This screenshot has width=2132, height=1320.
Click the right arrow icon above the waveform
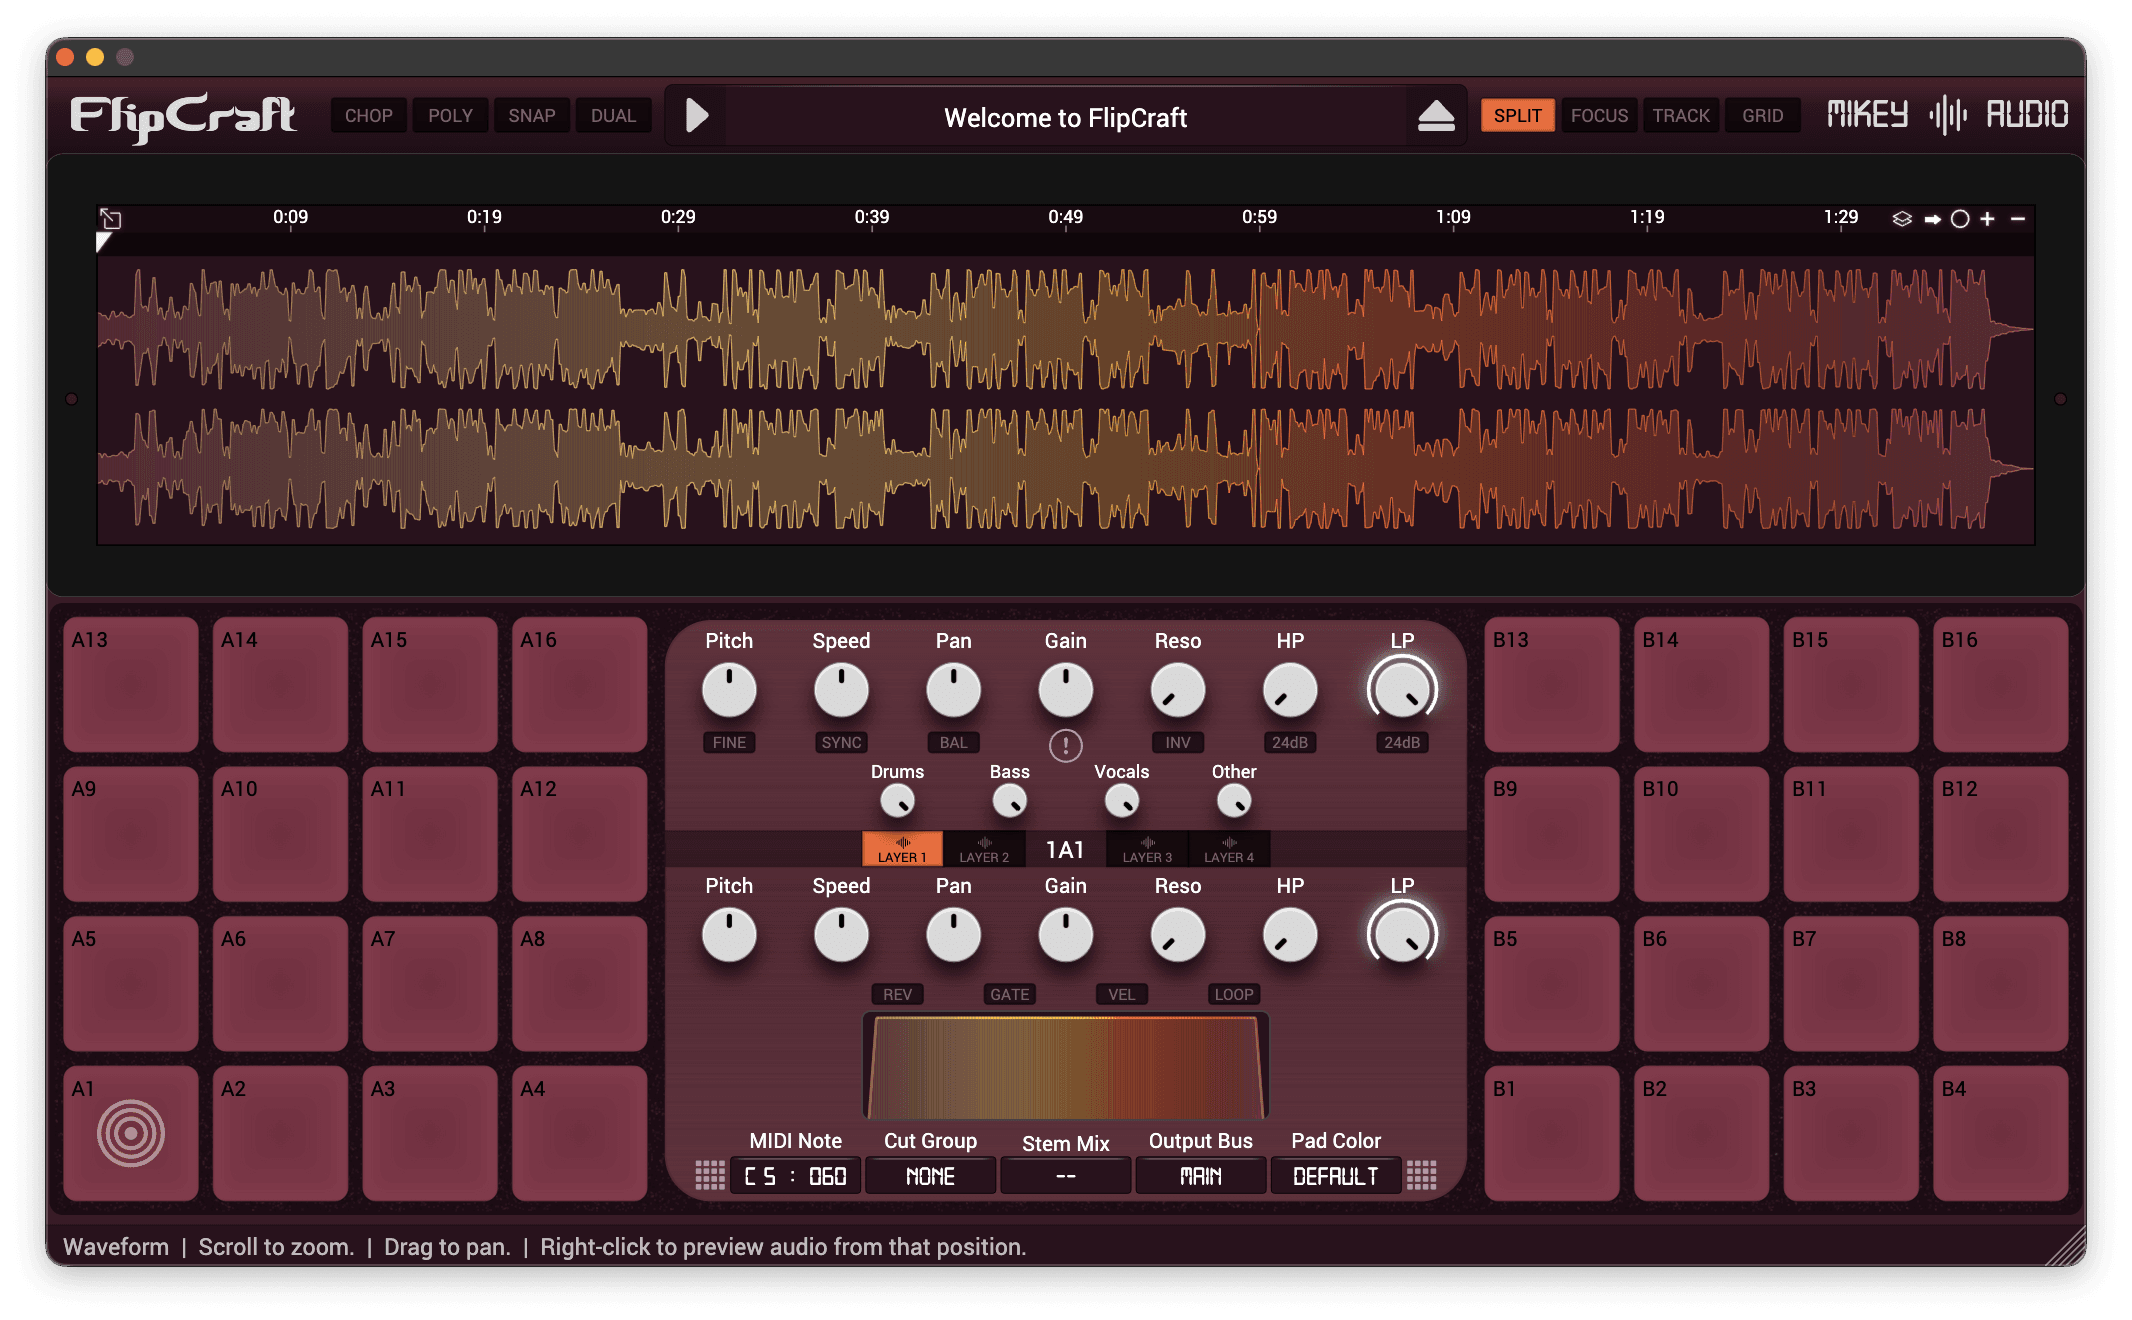(x=1932, y=219)
